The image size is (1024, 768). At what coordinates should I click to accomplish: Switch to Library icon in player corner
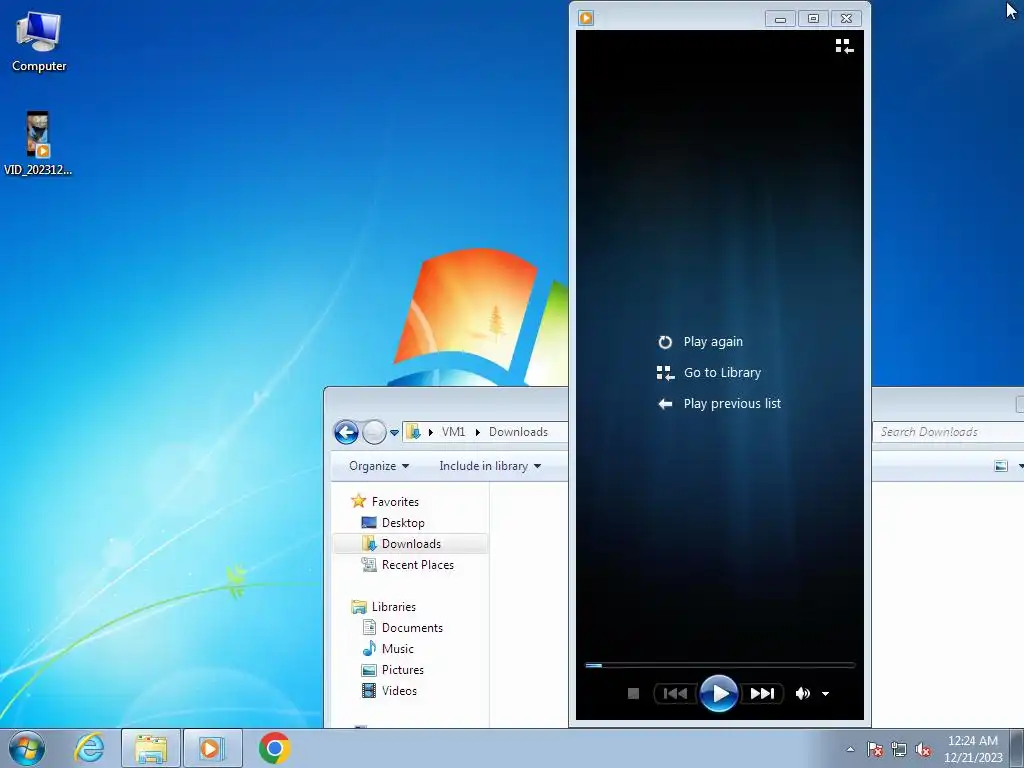pos(844,46)
